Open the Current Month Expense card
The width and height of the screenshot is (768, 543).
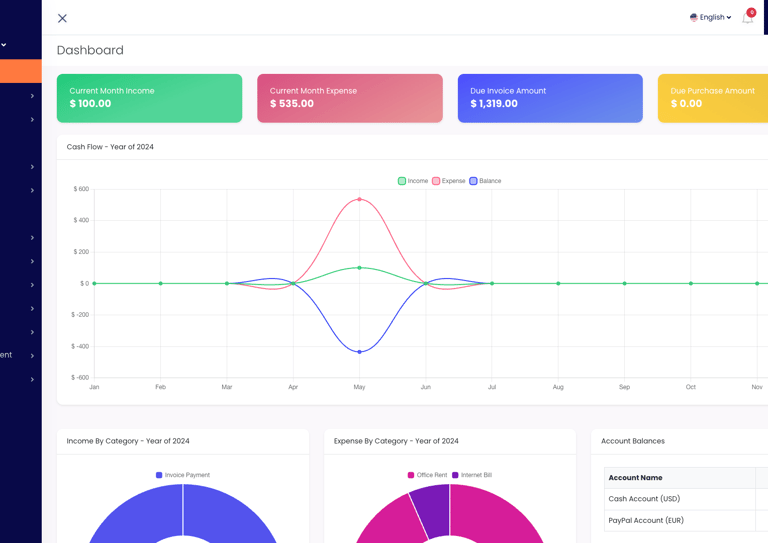tap(350, 98)
